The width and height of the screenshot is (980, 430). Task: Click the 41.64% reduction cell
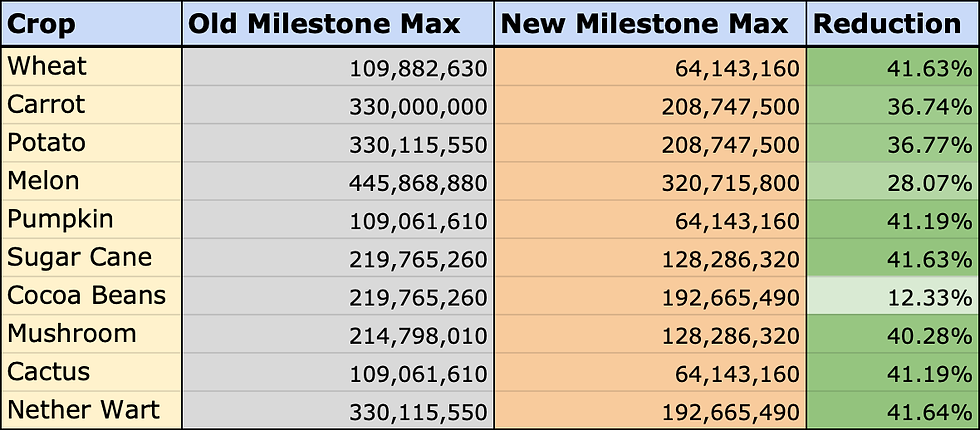coord(893,411)
